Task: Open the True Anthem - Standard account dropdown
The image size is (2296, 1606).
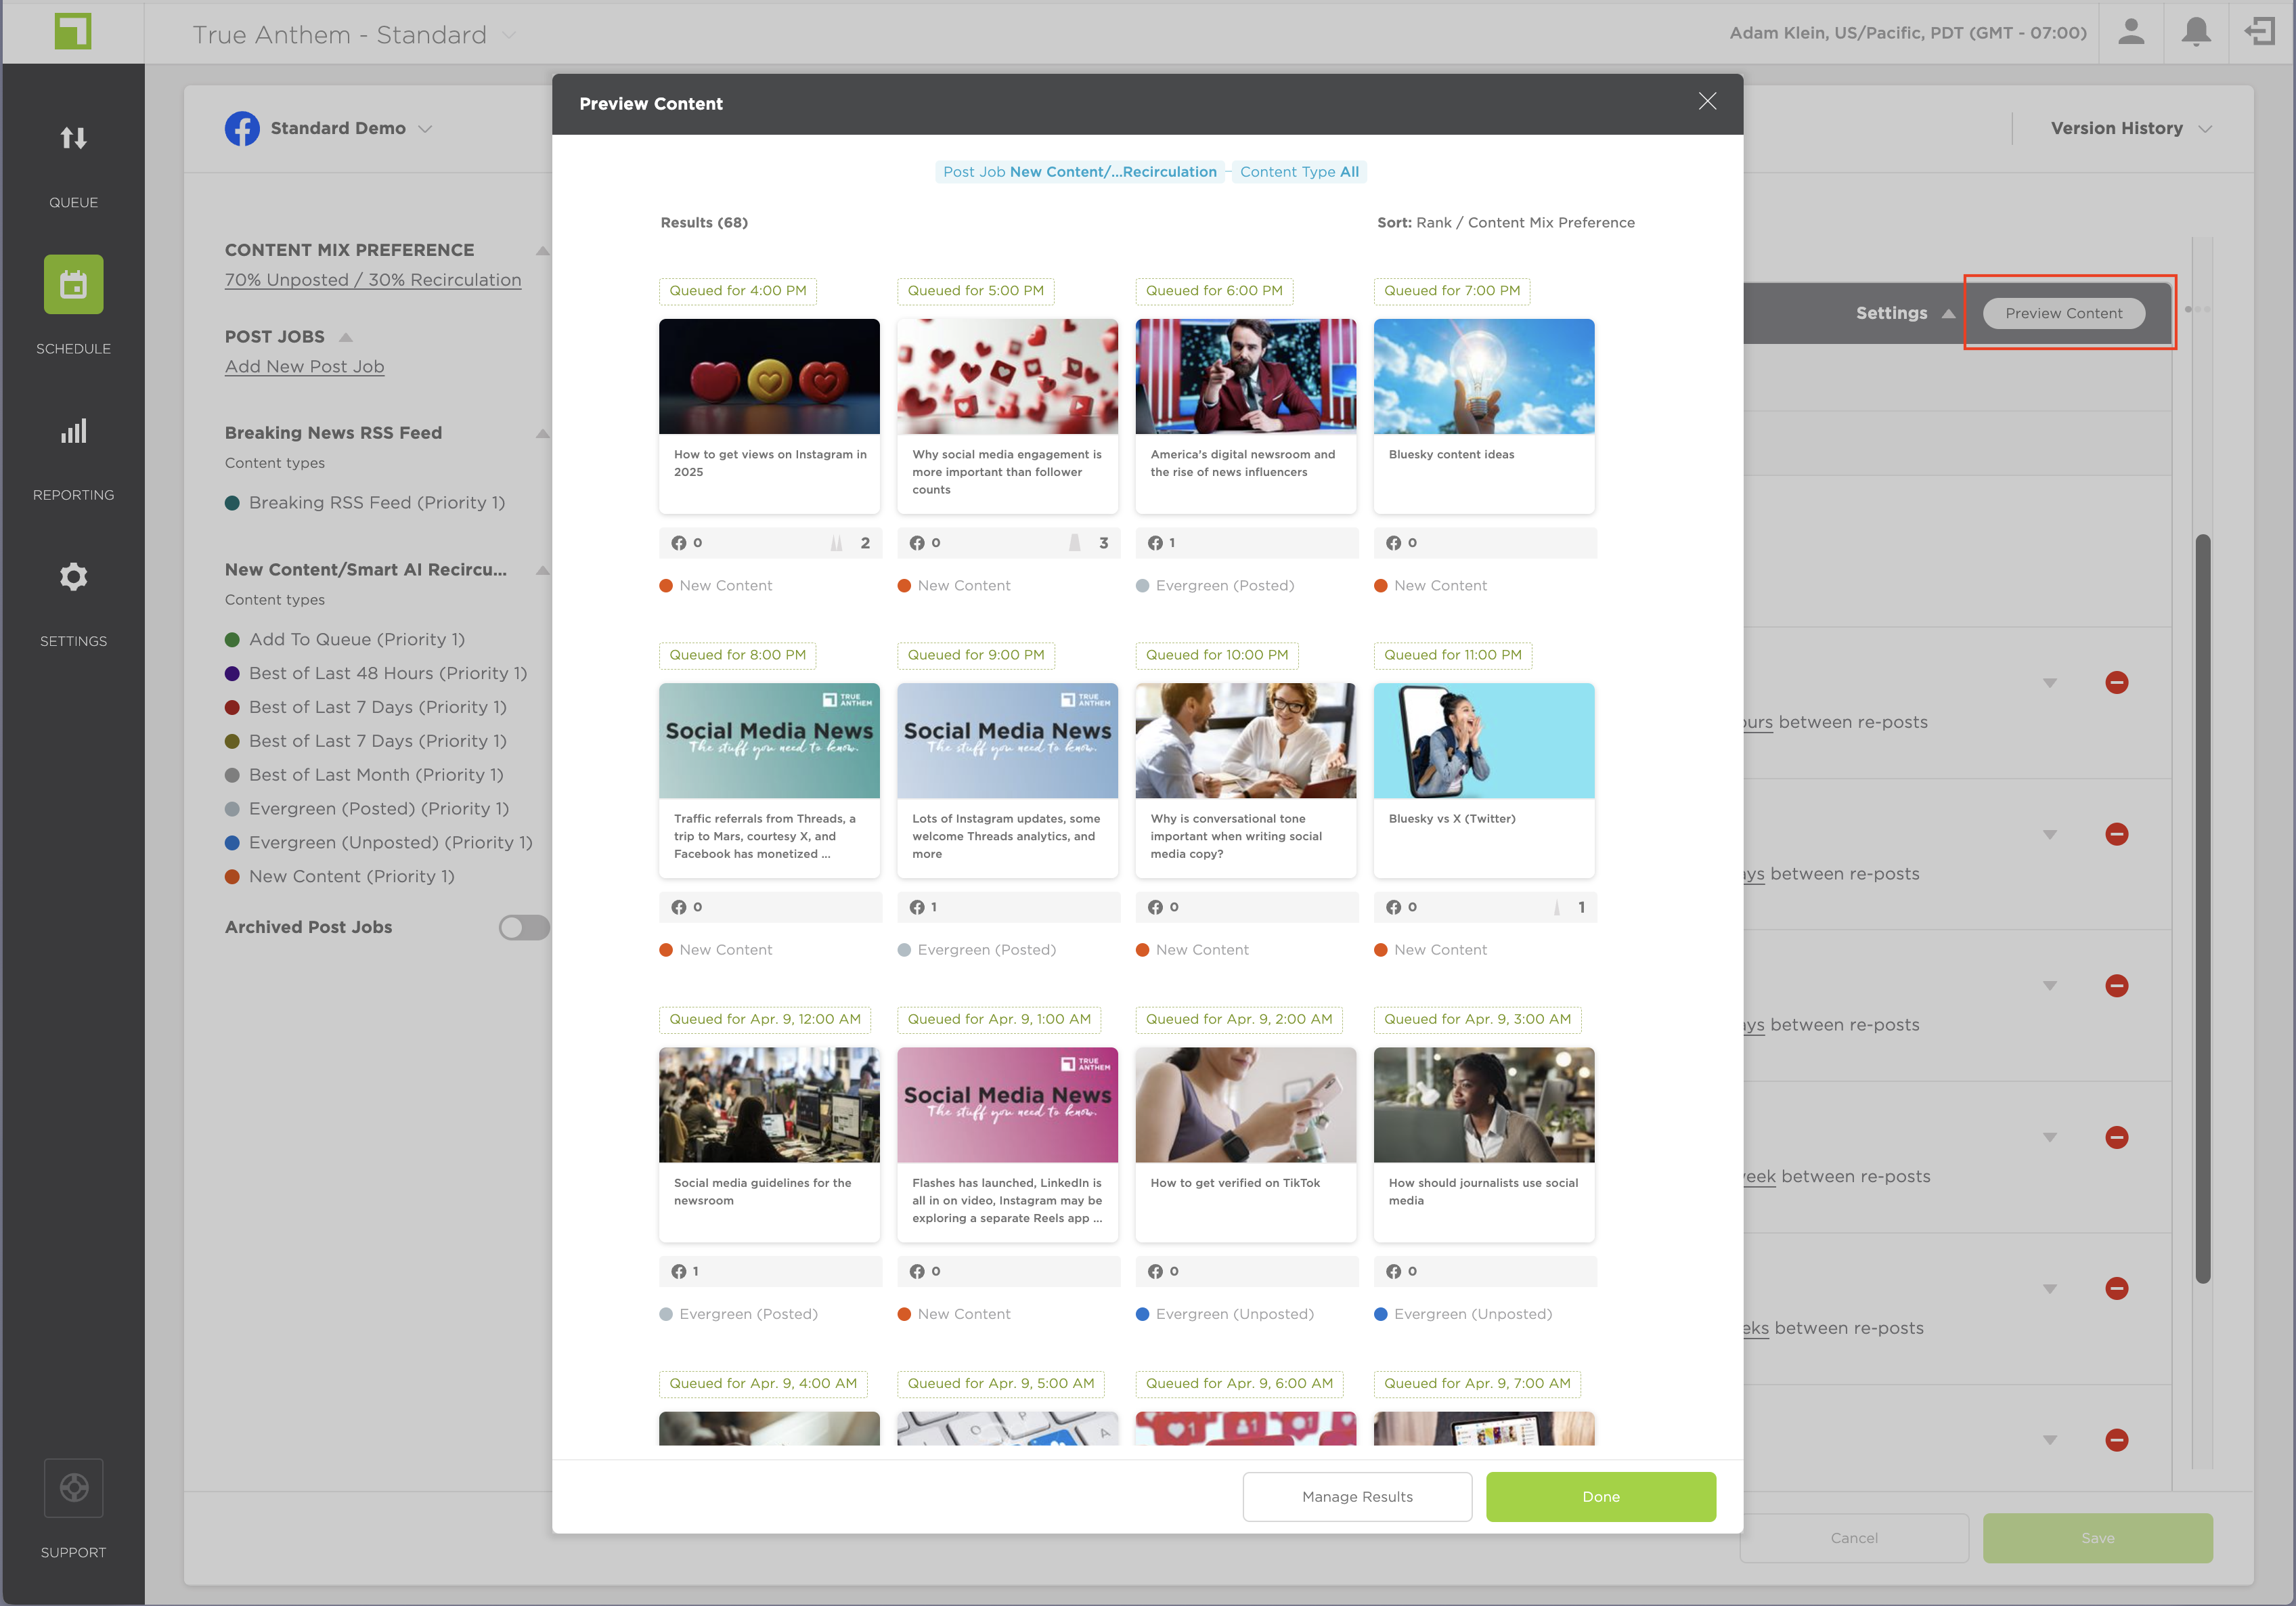Action: (509, 35)
